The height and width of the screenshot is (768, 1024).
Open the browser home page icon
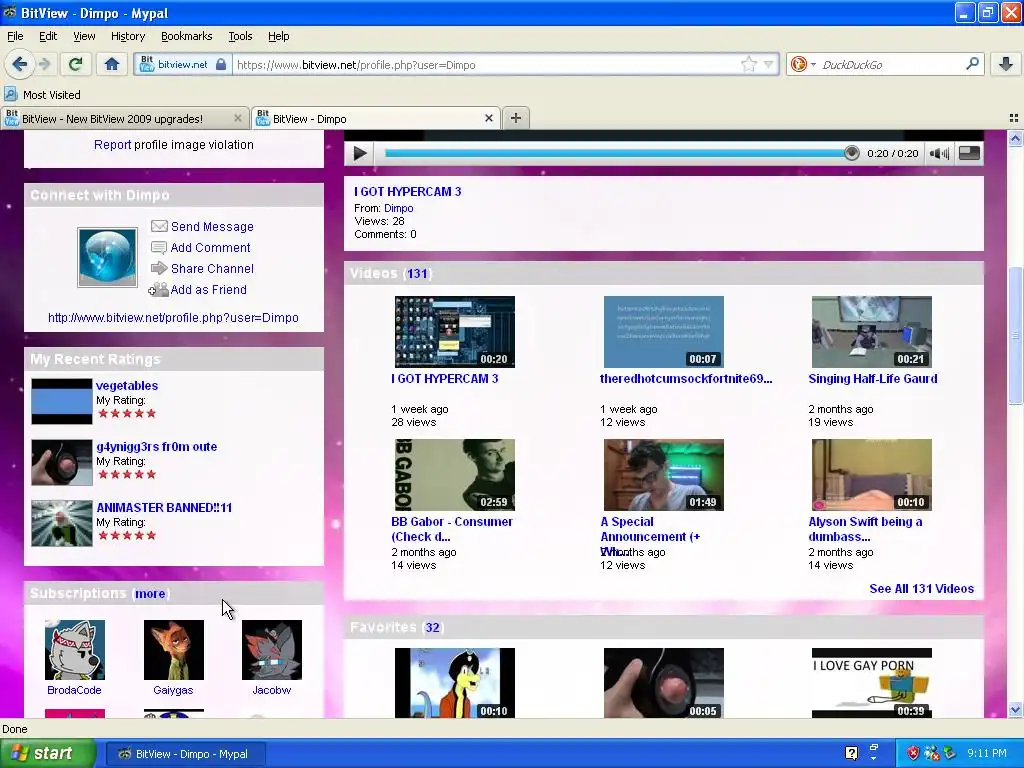coord(112,64)
